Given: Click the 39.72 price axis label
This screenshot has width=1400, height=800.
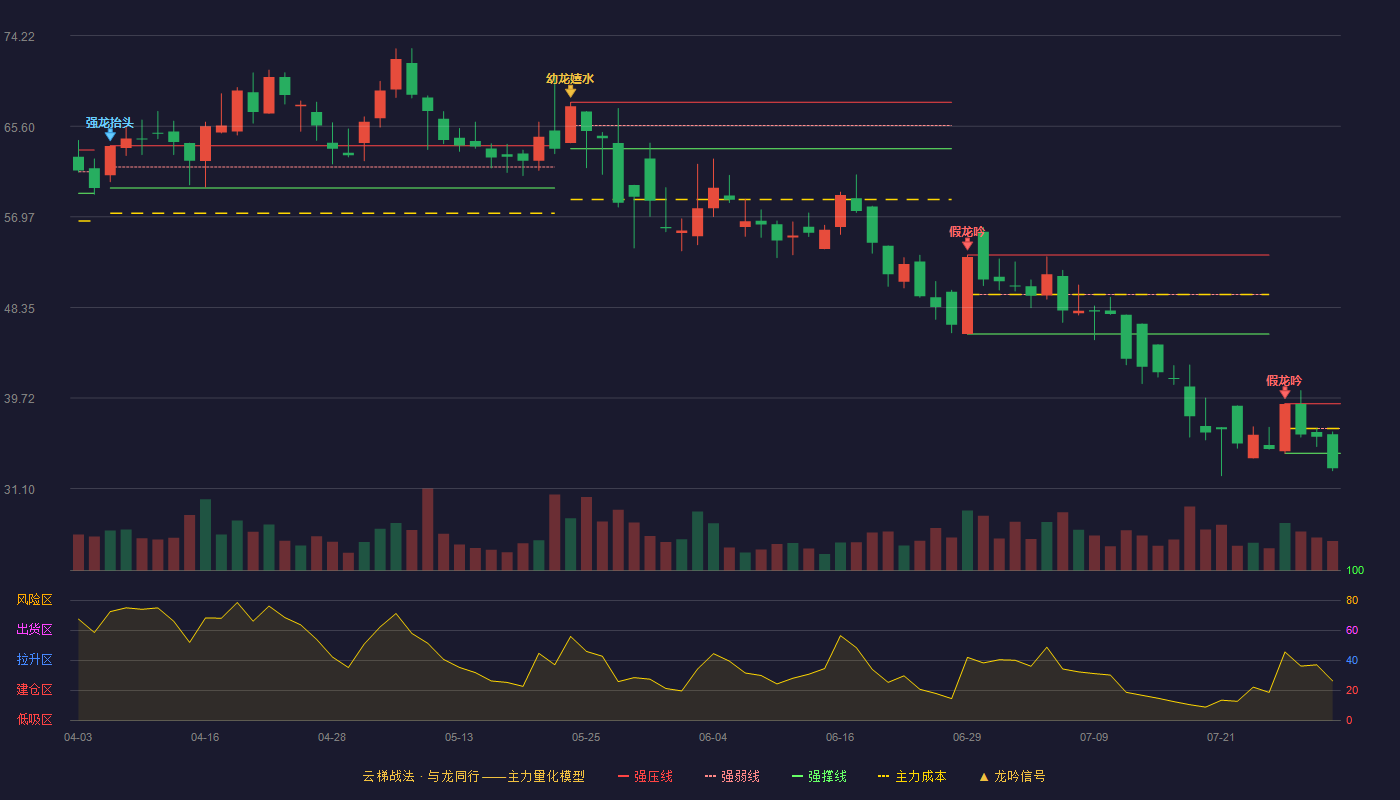Looking at the screenshot, I should [x=19, y=399].
